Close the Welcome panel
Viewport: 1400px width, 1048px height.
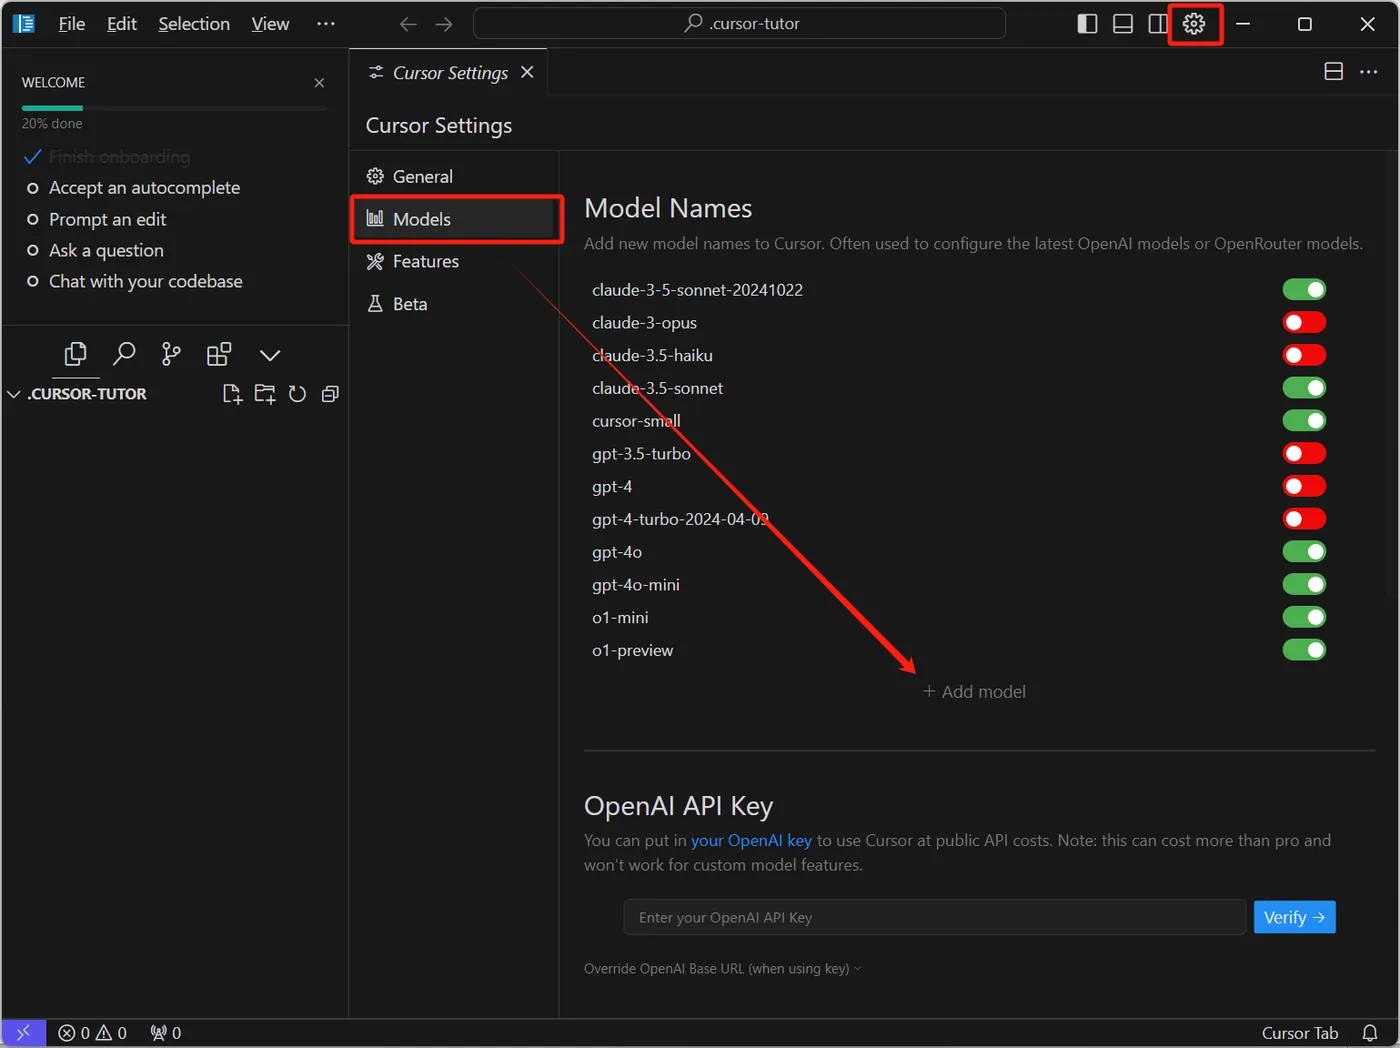coord(319,83)
